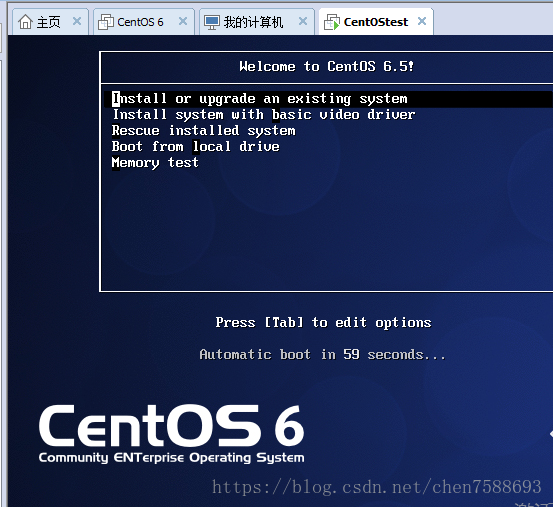This screenshot has height=507, width=553.
Task: Click the running VM icon on CentOStest tab
Action: [332, 22]
